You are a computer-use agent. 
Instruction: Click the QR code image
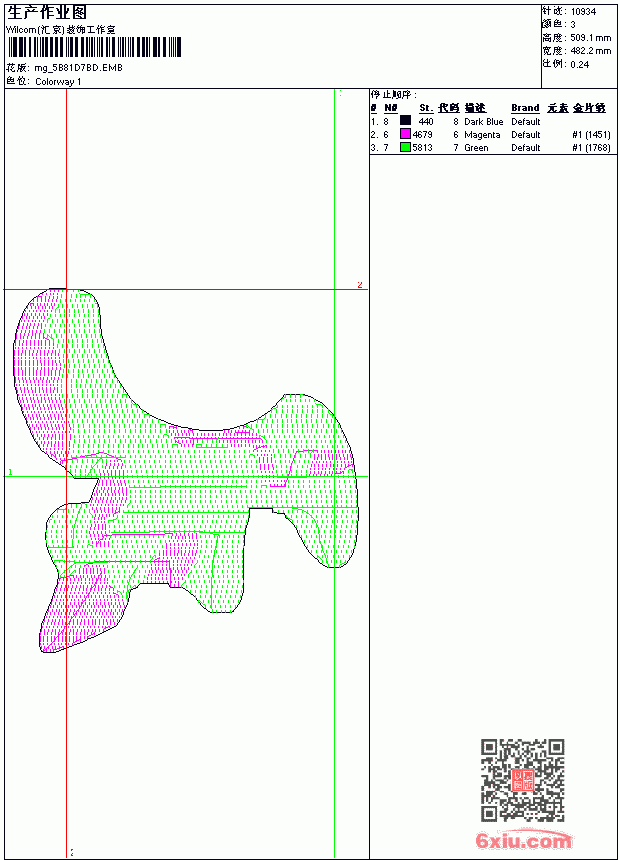click(x=523, y=780)
